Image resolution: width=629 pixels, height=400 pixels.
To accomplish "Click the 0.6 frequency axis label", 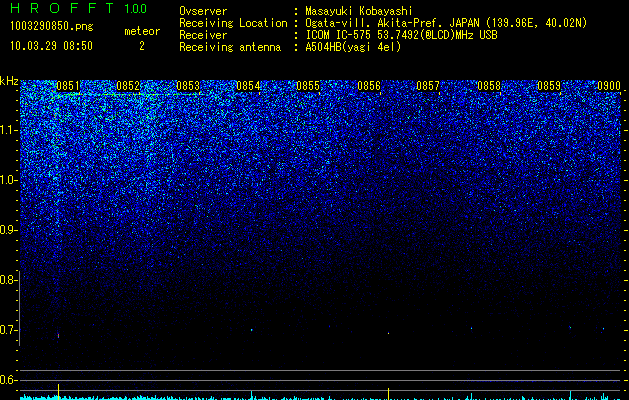I will (x=8, y=380).
